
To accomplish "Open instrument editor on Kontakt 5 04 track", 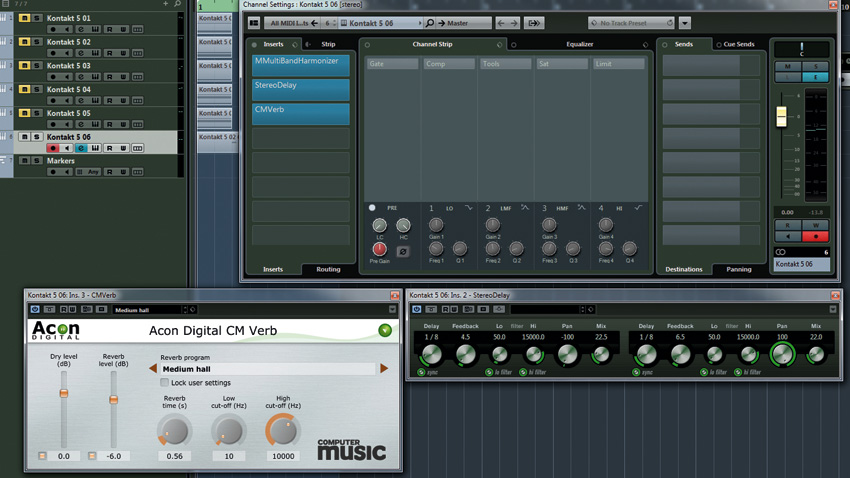I will 95,101.
